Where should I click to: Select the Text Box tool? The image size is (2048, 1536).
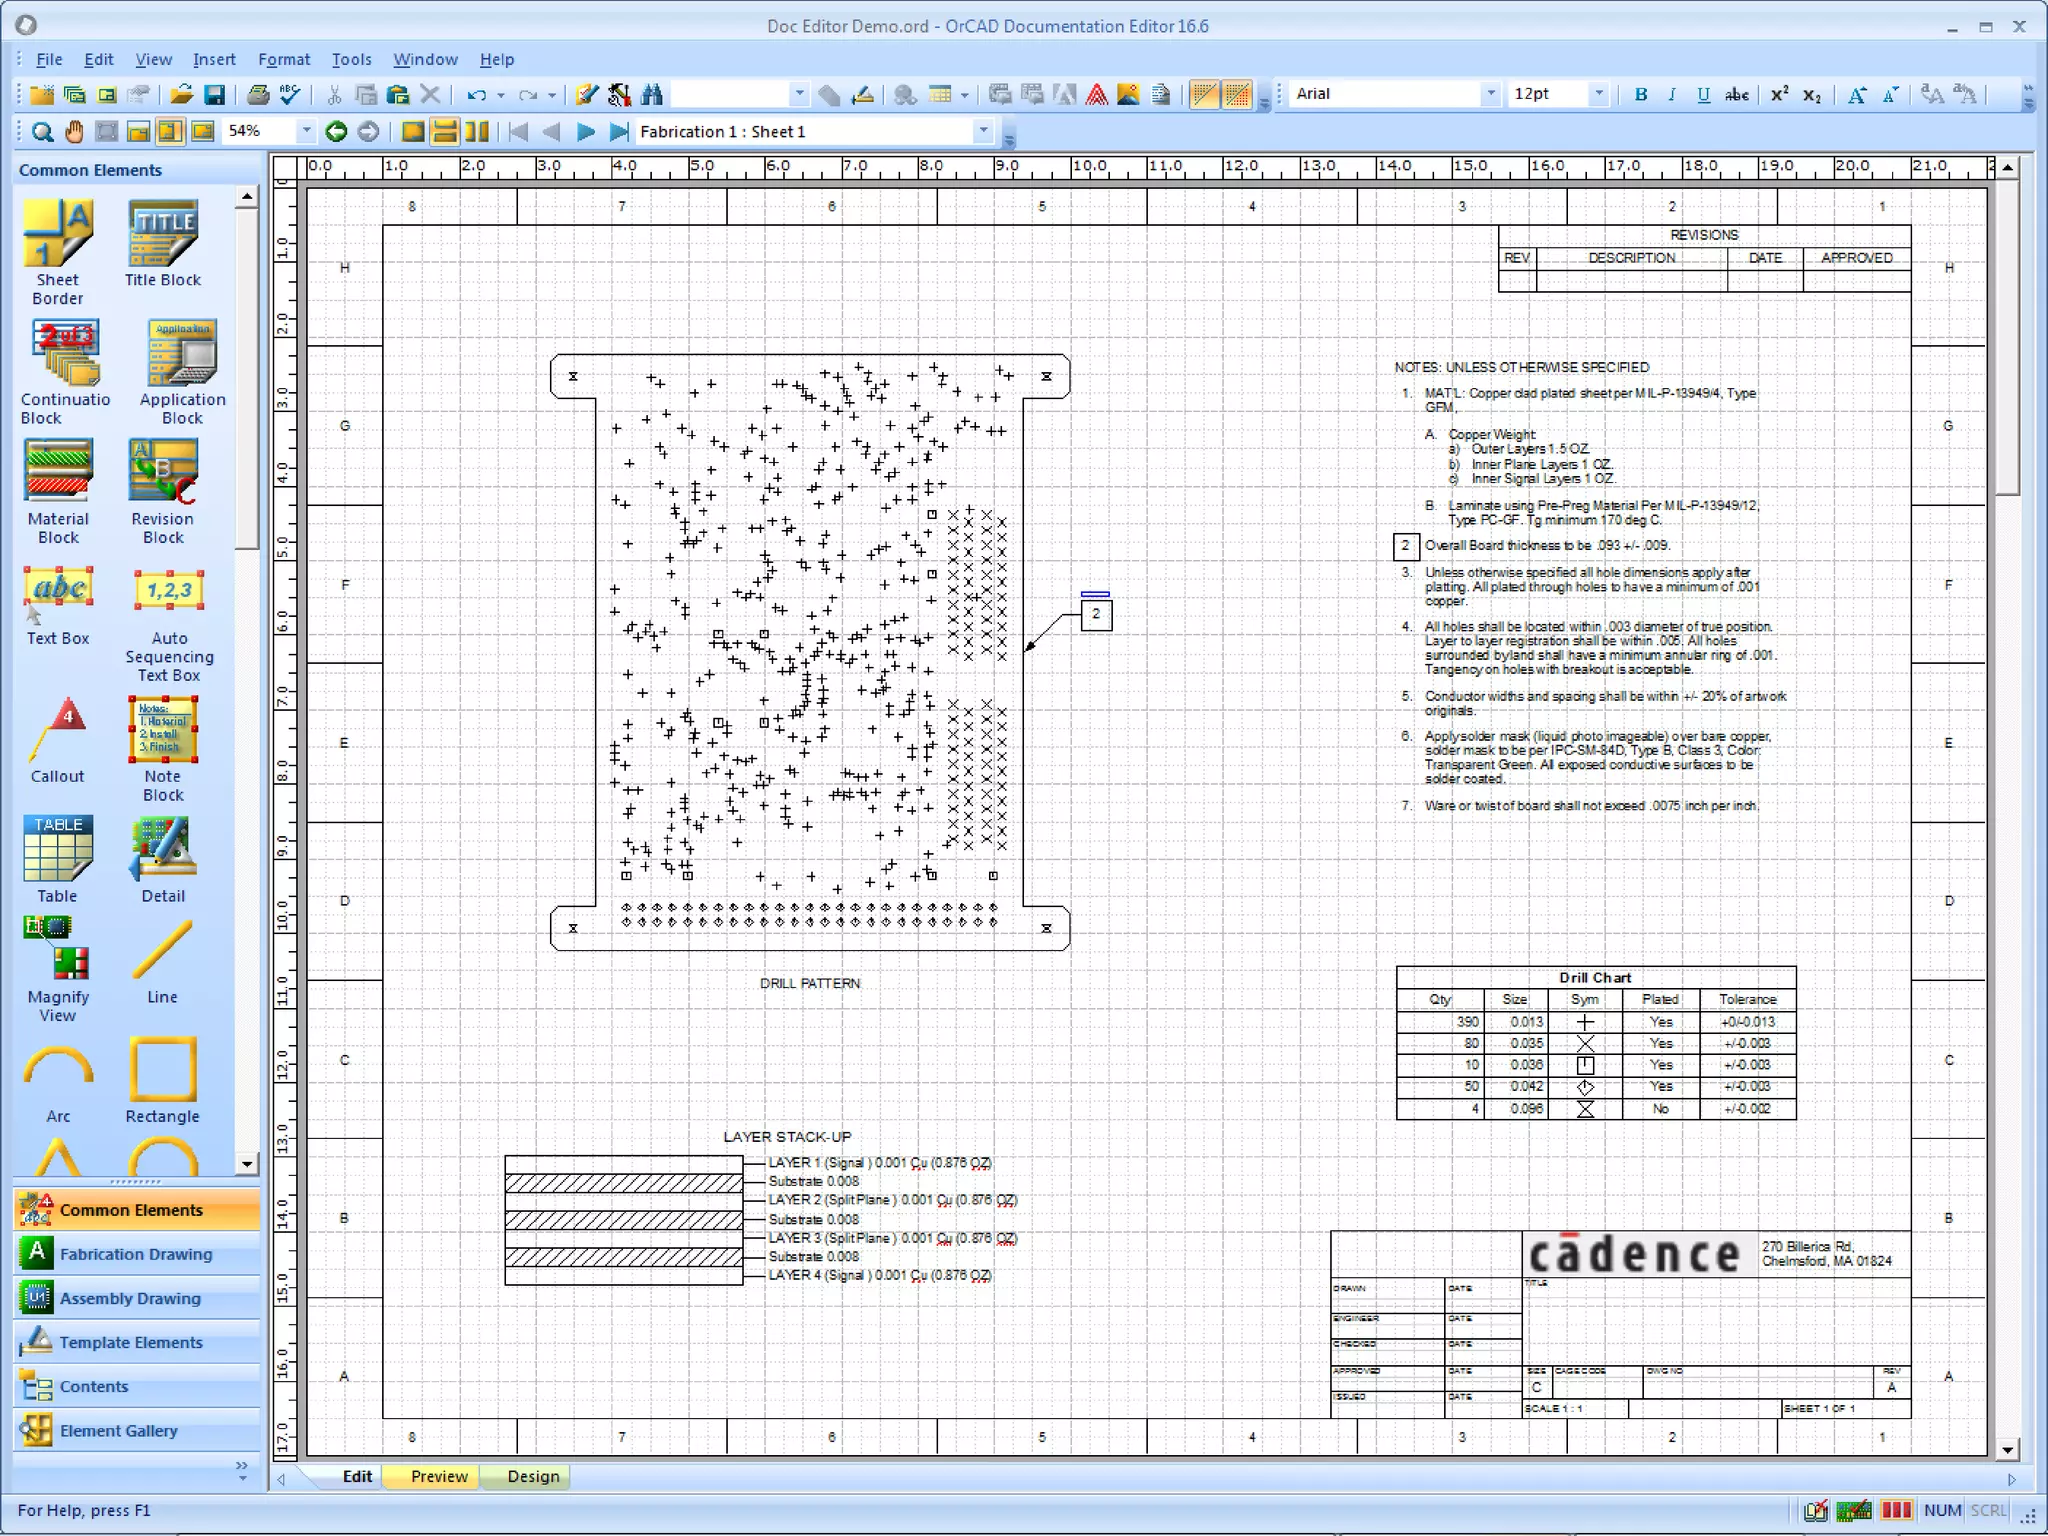click(58, 605)
